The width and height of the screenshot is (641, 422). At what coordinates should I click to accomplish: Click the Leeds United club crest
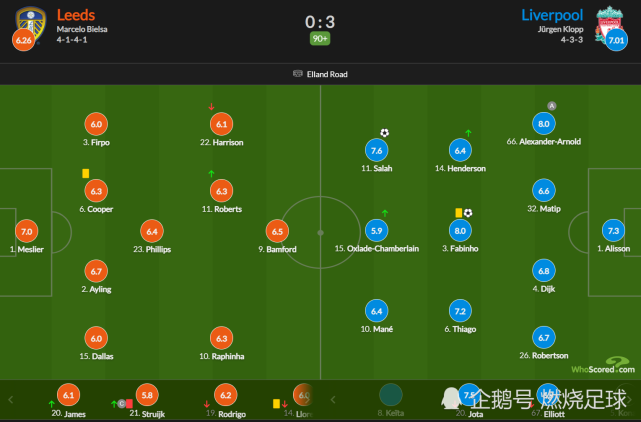(x=31, y=24)
